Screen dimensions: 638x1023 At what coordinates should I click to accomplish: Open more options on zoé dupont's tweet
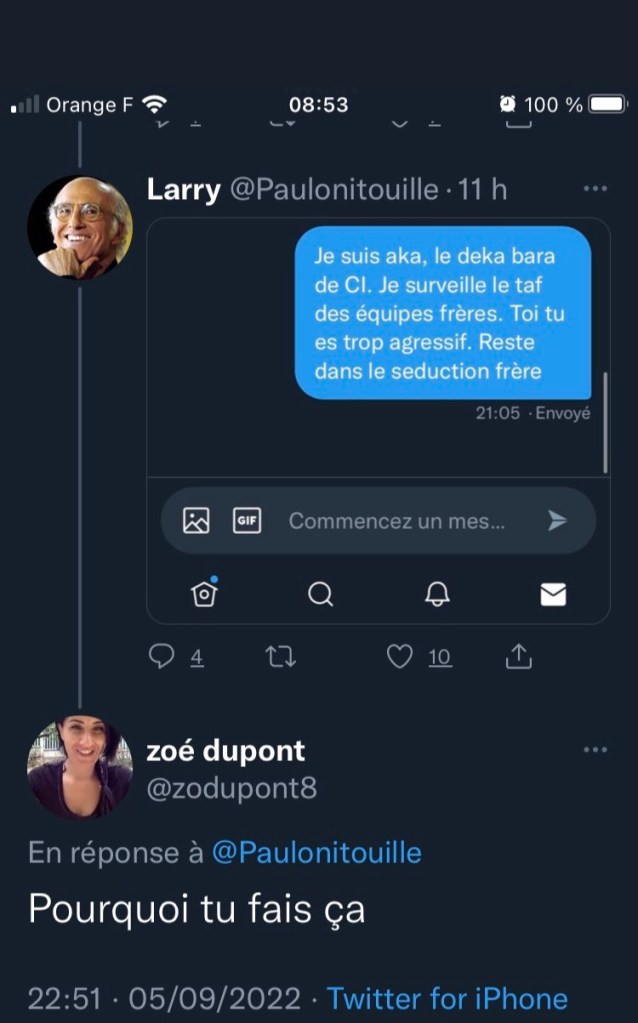click(595, 750)
